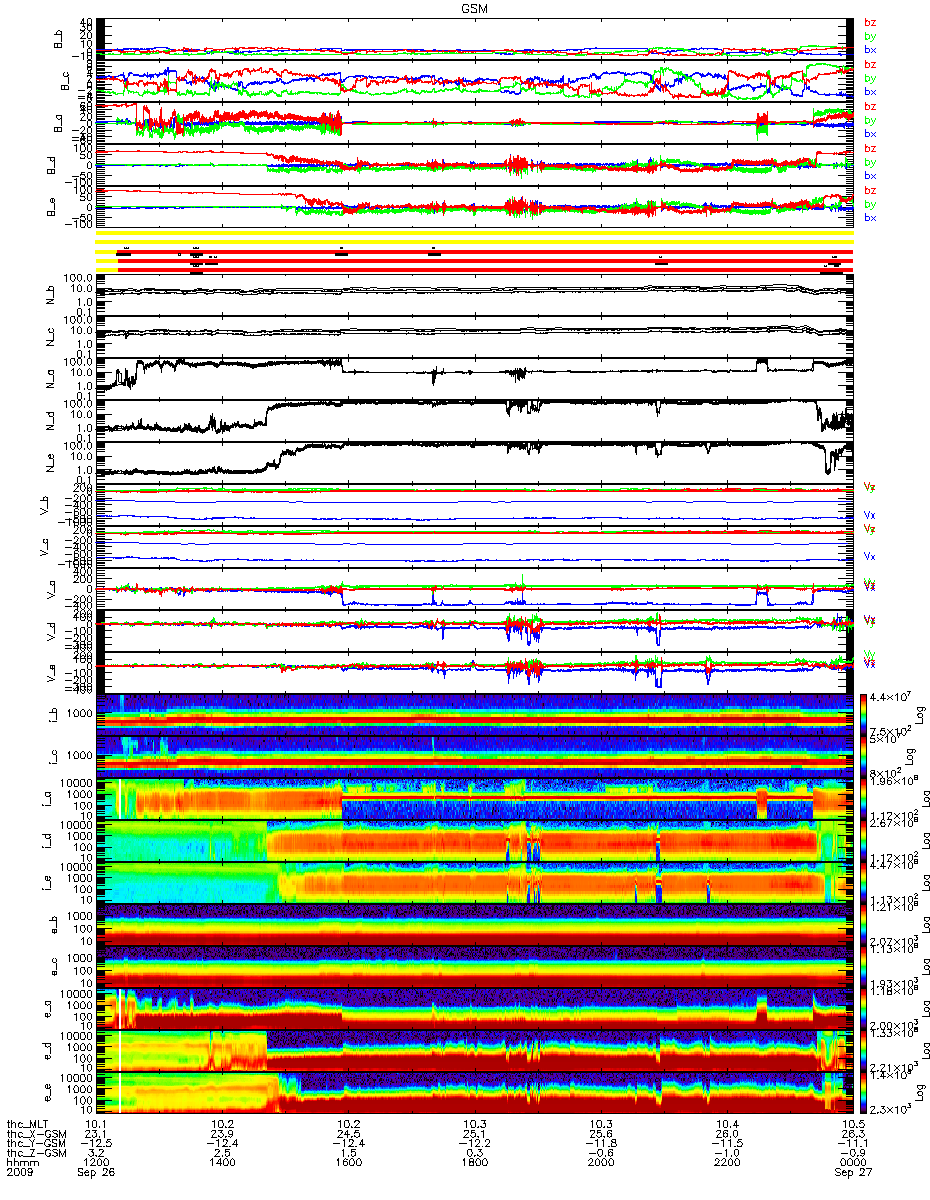Select the MLT value 10.4
930x1200 pixels.
click(726, 1125)
